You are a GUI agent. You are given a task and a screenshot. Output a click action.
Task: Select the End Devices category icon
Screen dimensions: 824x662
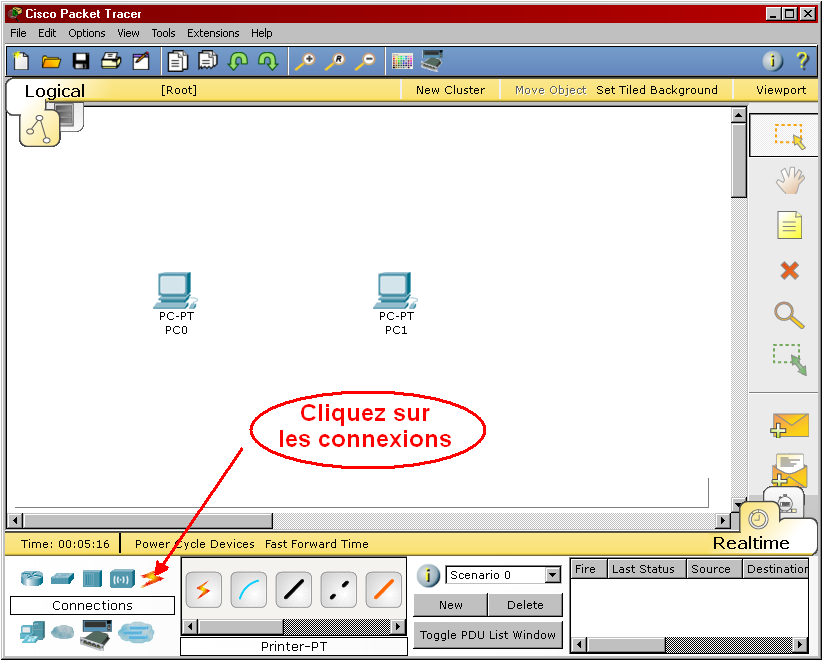click(33, 633)
